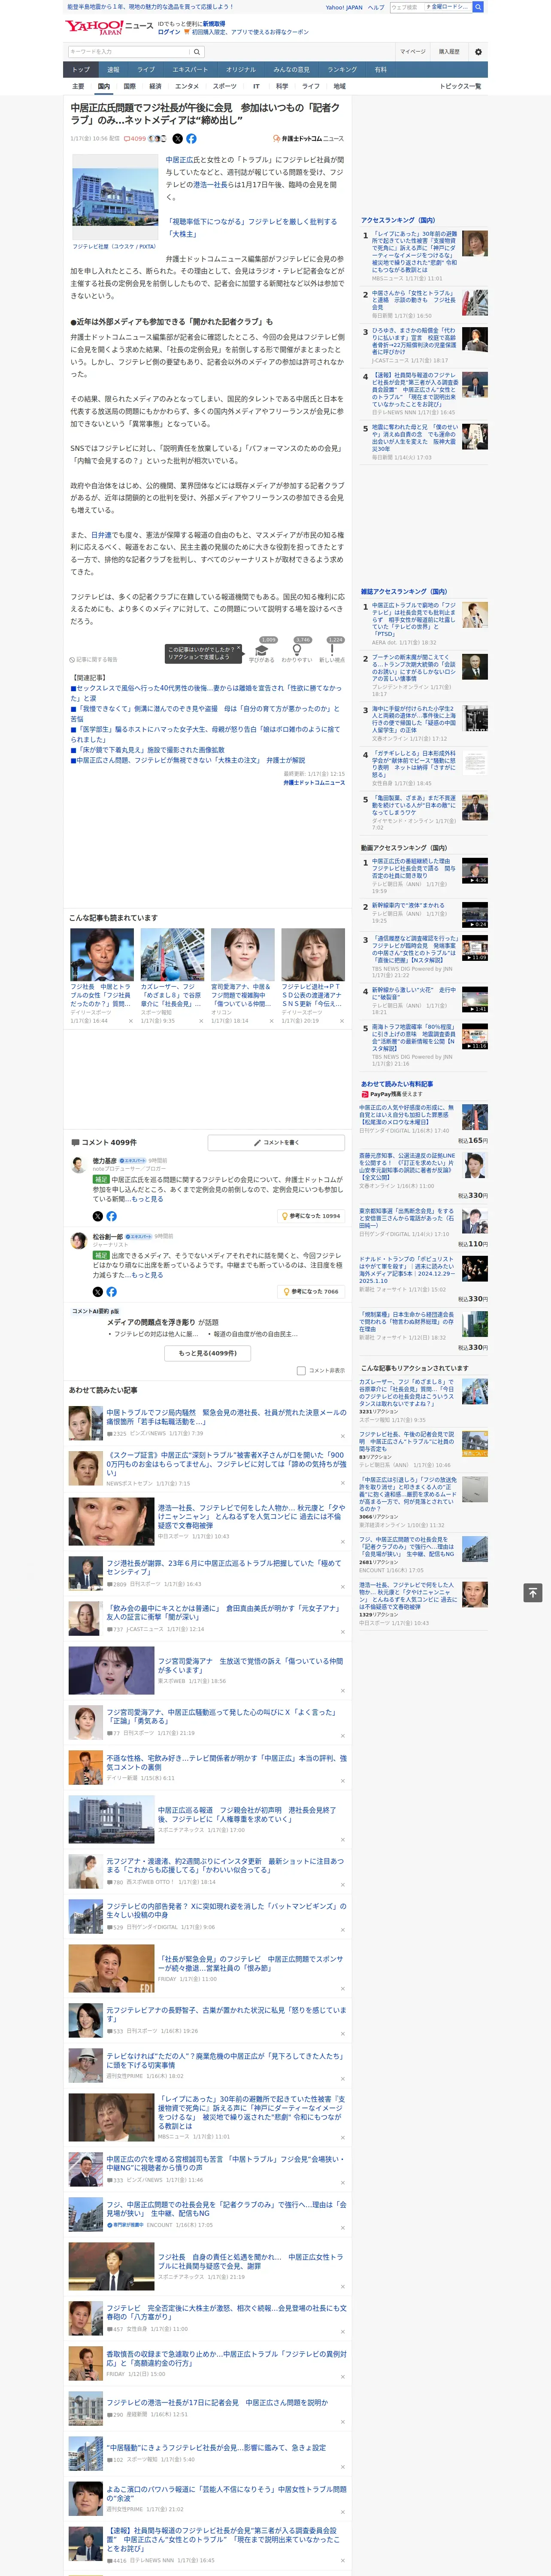The image size is (551, 2576).
Task: Share article on Facebook below headline
Action: click(191, 139)
